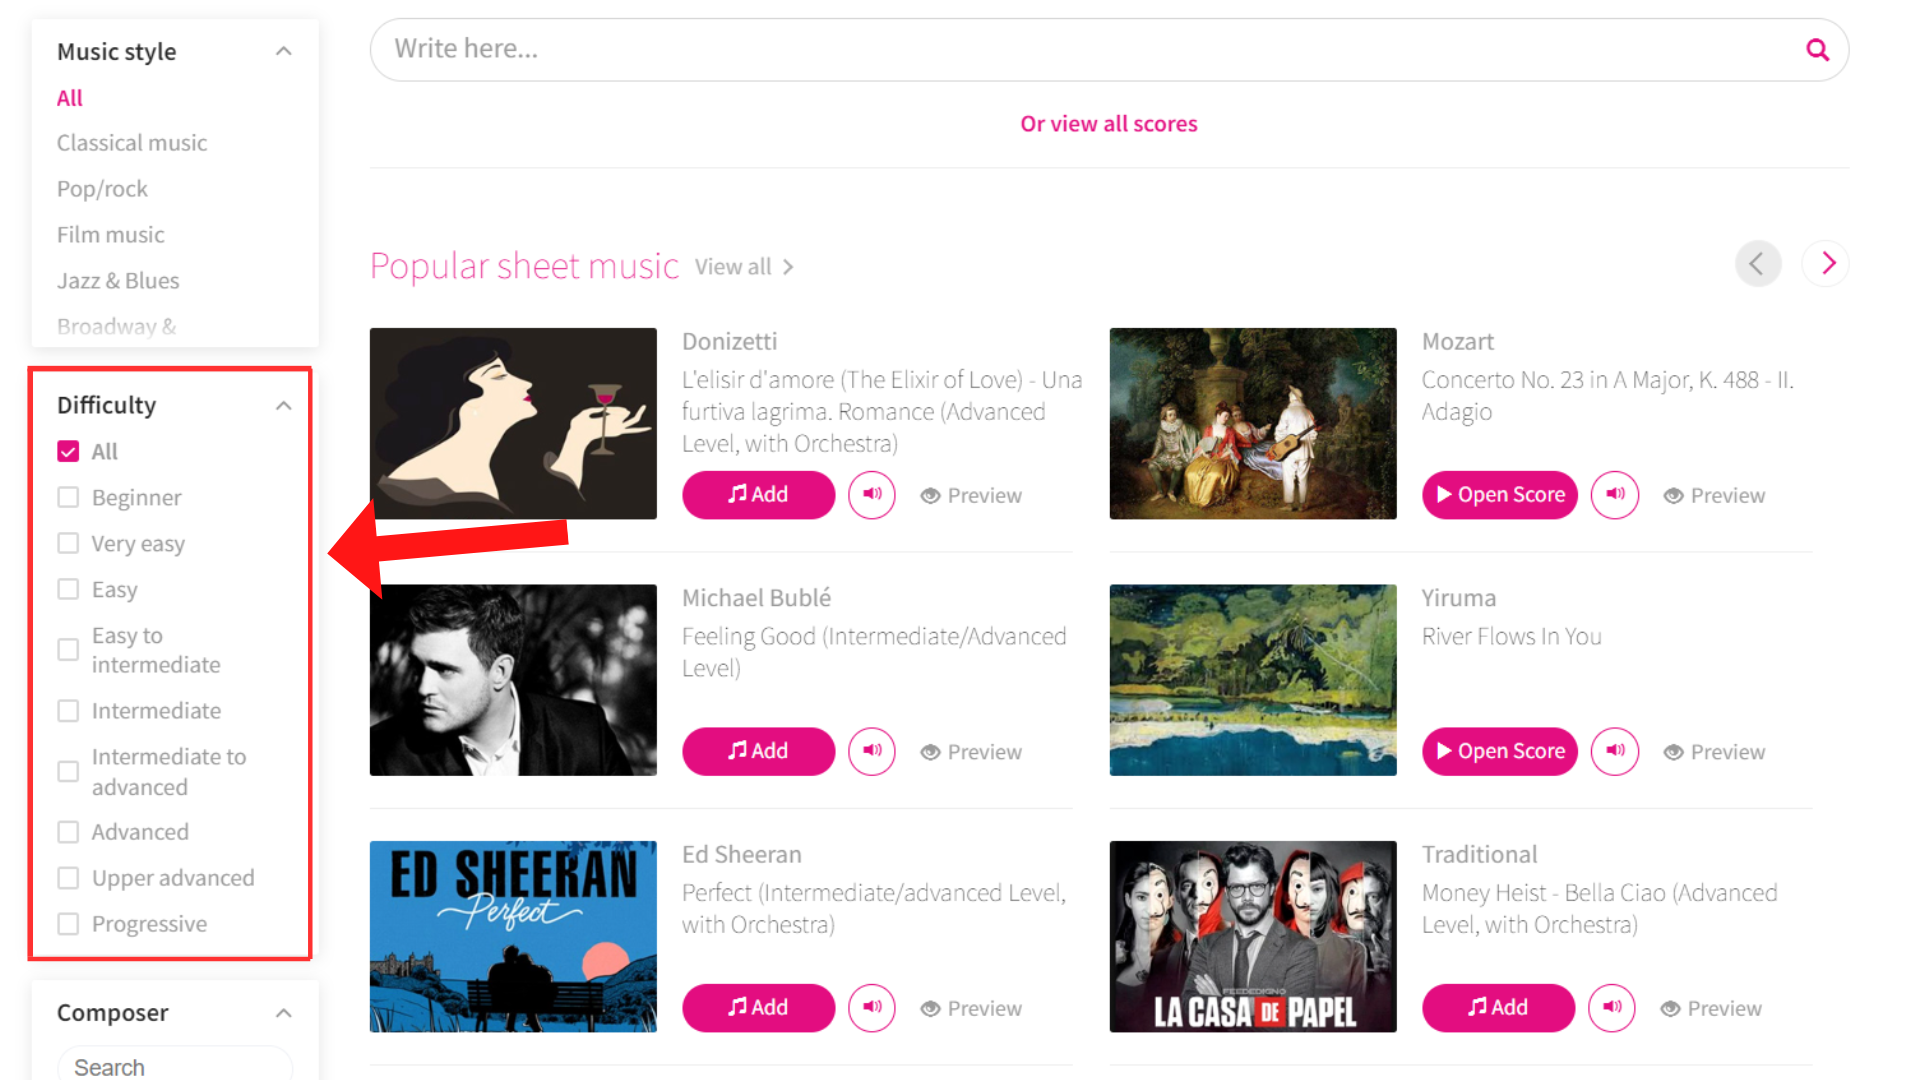Uncheck the All difficulty checkbox
The height and width of the screenshot is (1080, 1920).
pos(68,452)
